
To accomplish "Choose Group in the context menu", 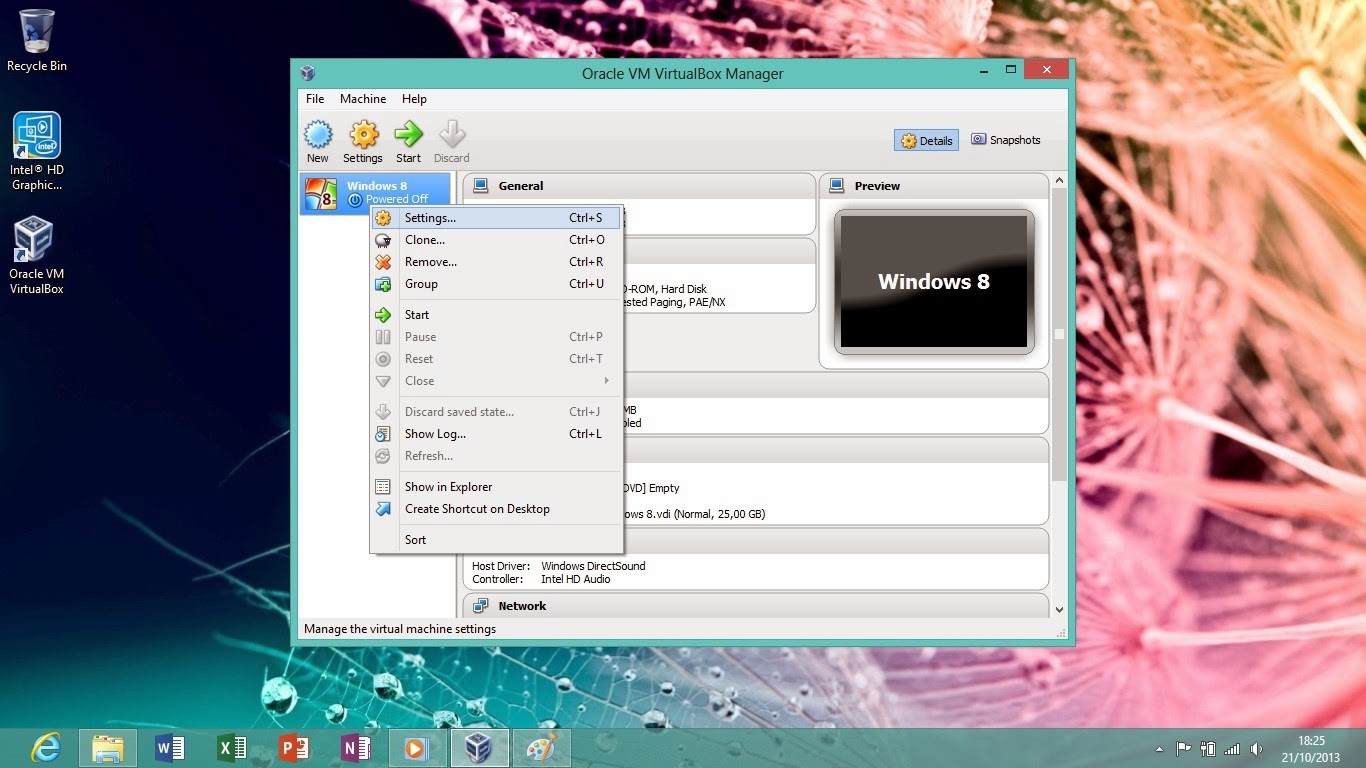I will coord(496,284).
